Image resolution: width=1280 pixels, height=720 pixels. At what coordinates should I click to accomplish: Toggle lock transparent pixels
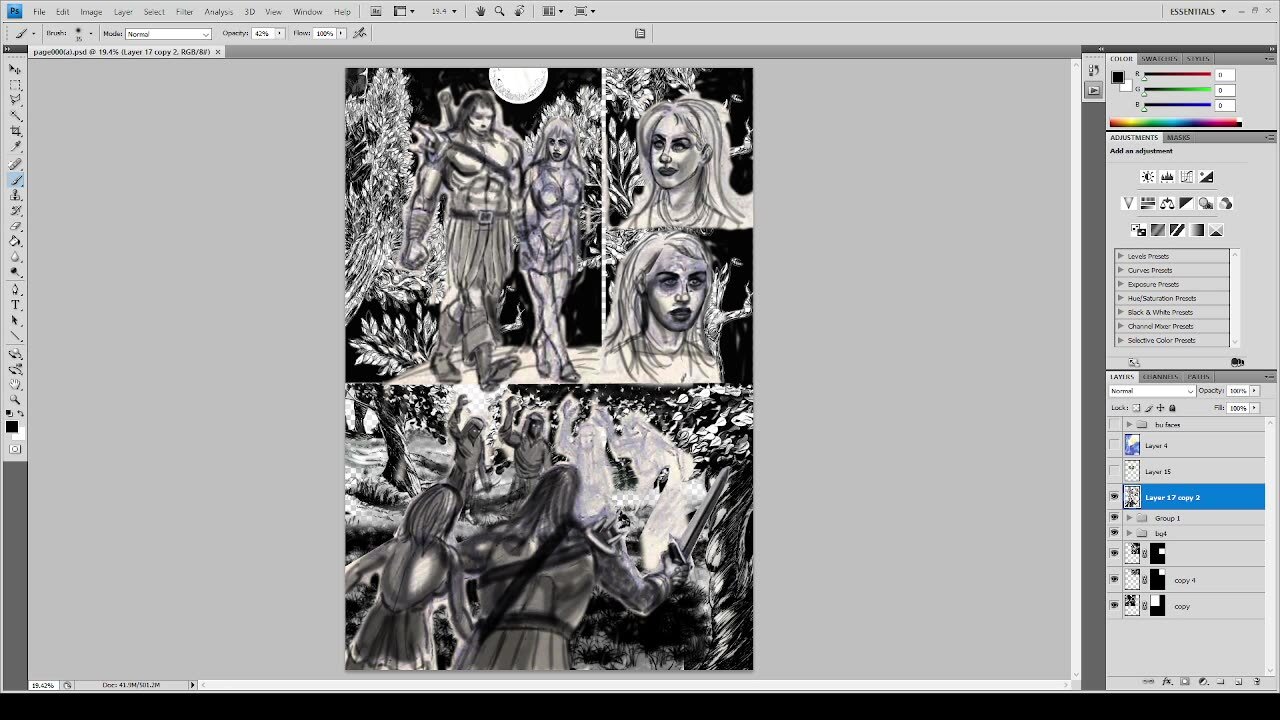point(1137,408)
